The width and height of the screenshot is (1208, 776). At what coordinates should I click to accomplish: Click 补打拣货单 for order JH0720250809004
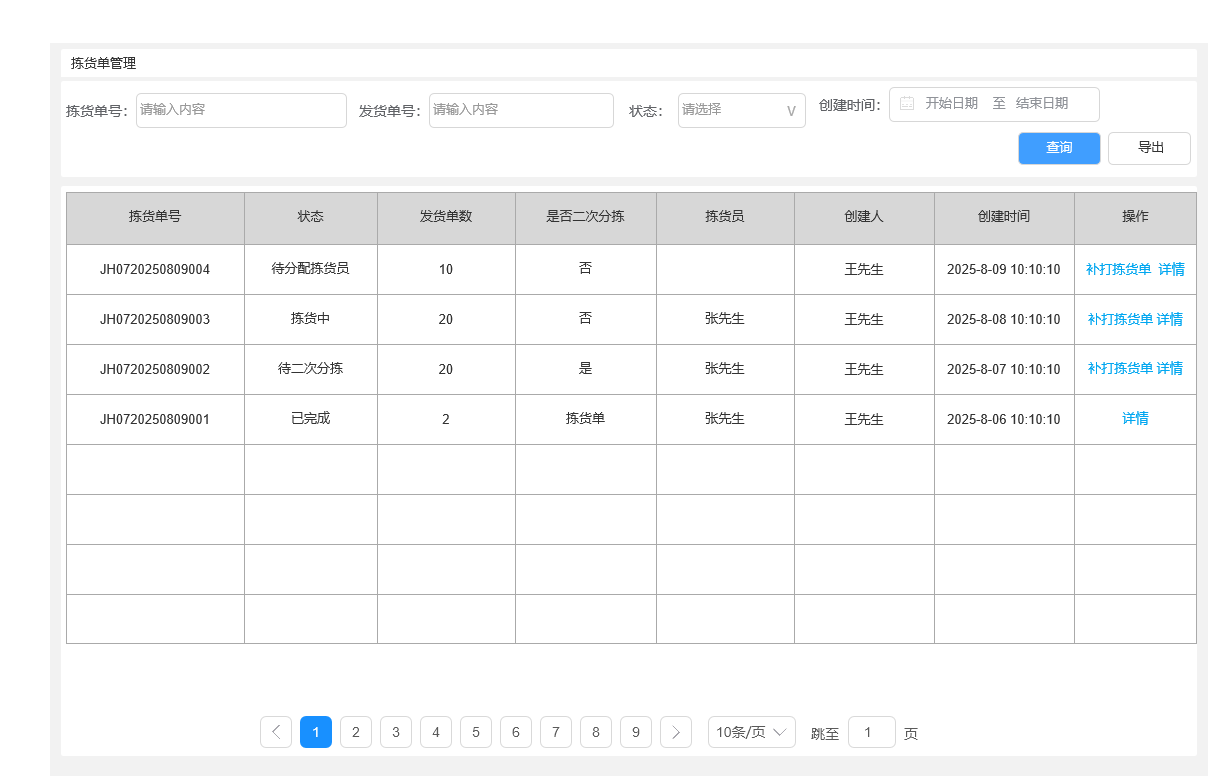[x=1119, y=269]
